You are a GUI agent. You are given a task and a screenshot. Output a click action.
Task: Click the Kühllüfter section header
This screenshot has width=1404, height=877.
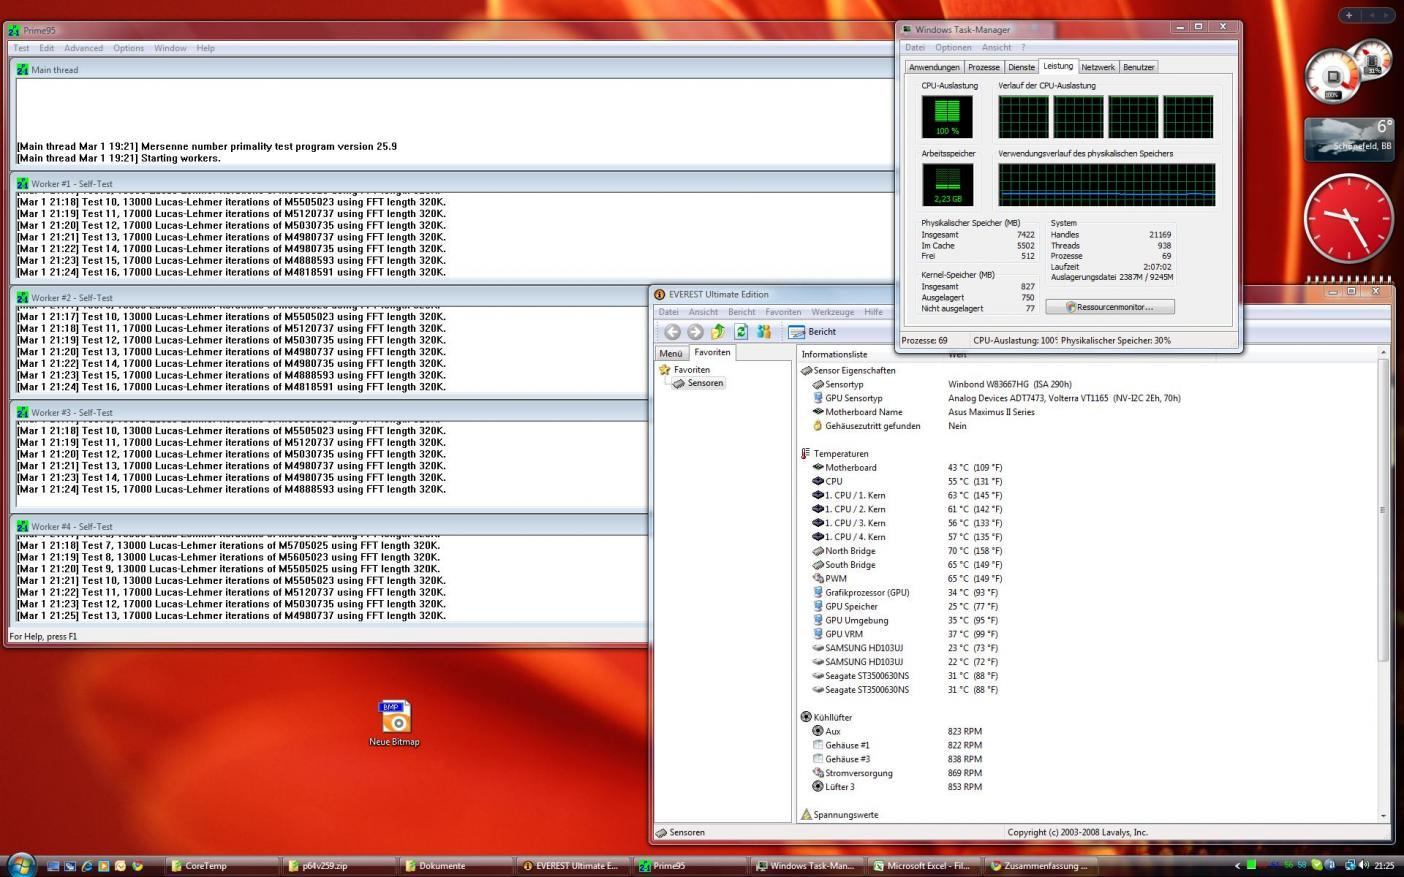[x=826, y=717]
